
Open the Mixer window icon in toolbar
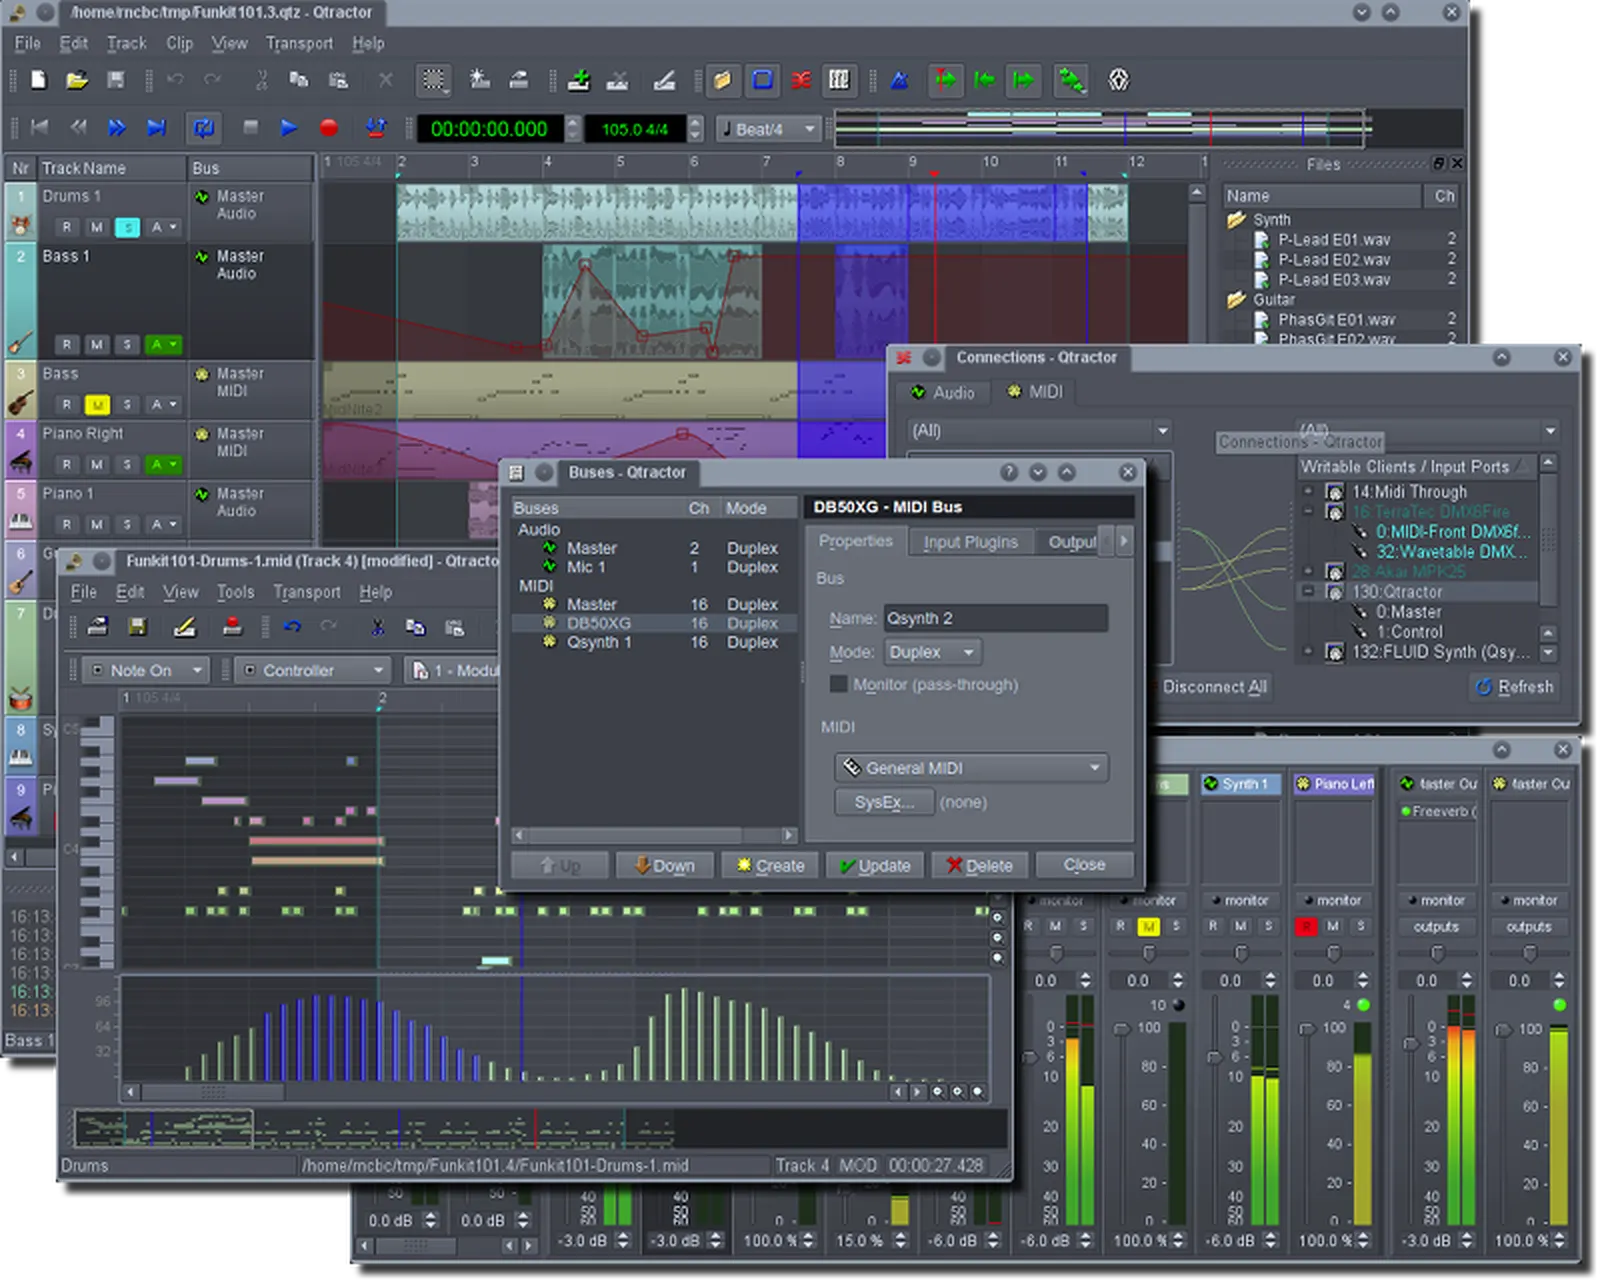[x=840, y=80]
